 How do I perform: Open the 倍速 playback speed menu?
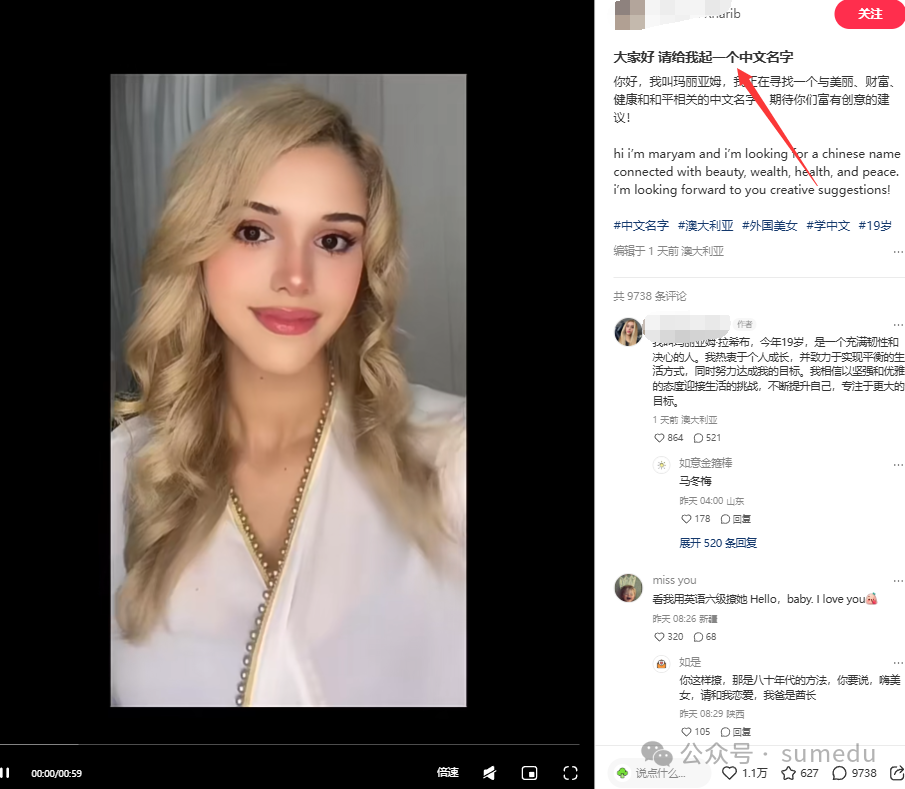click(x=447, y=773)
